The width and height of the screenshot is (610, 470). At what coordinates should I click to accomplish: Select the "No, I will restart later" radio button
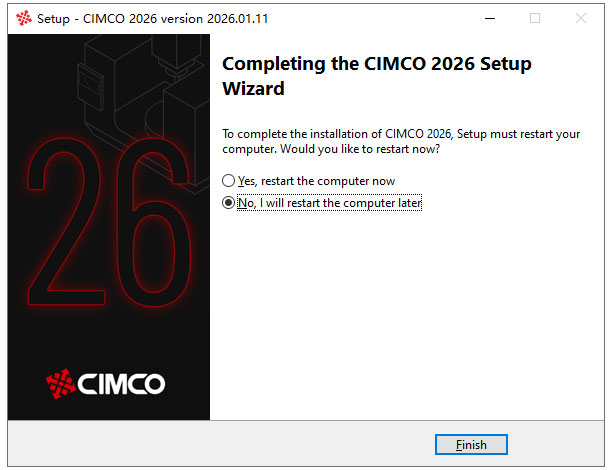coord(228,203)
